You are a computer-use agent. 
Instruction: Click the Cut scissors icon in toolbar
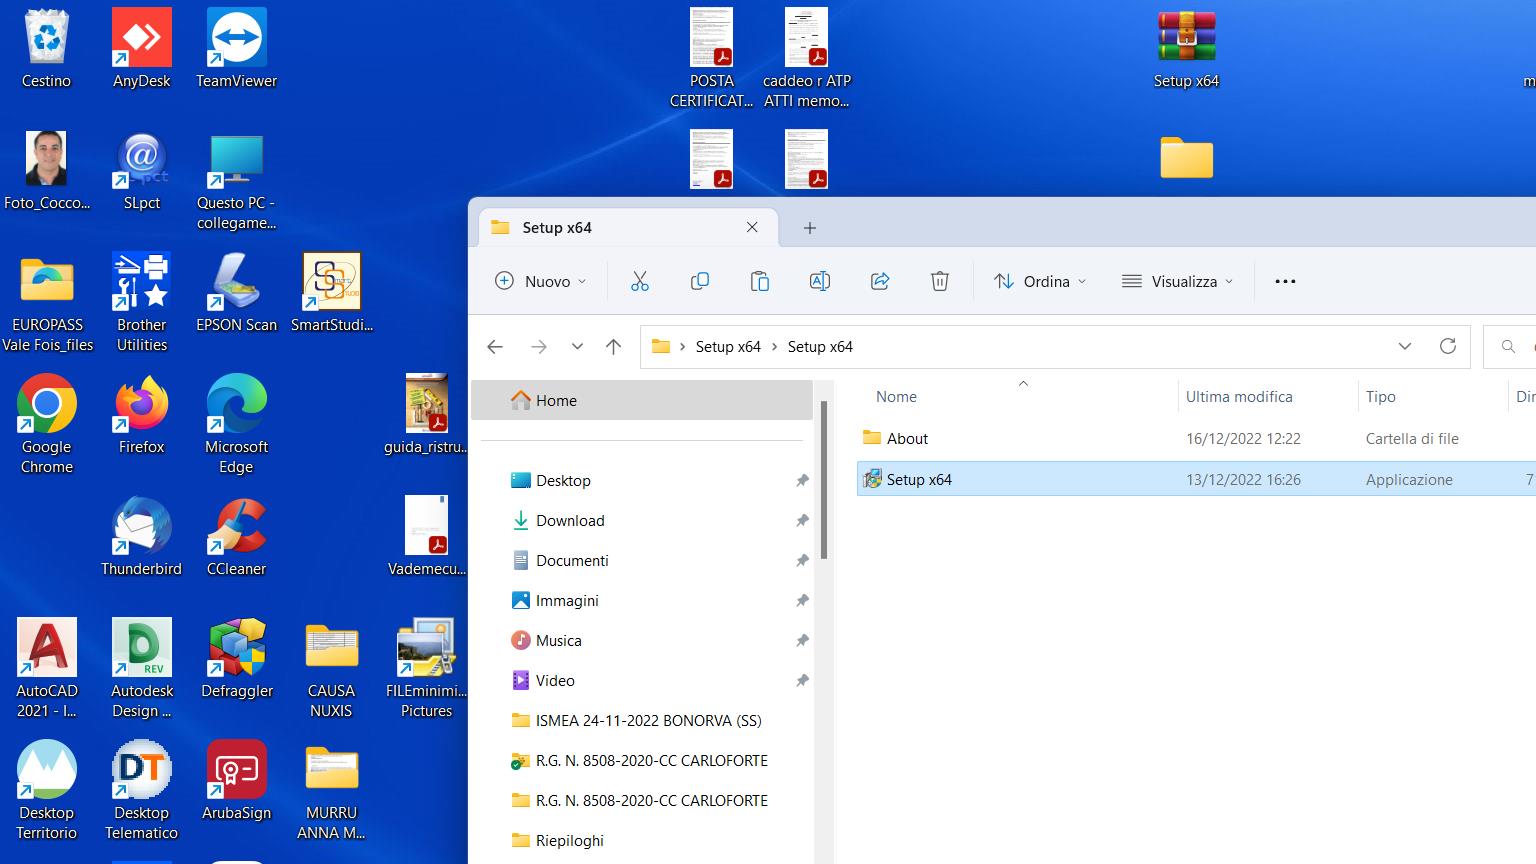tap(640, 282)
